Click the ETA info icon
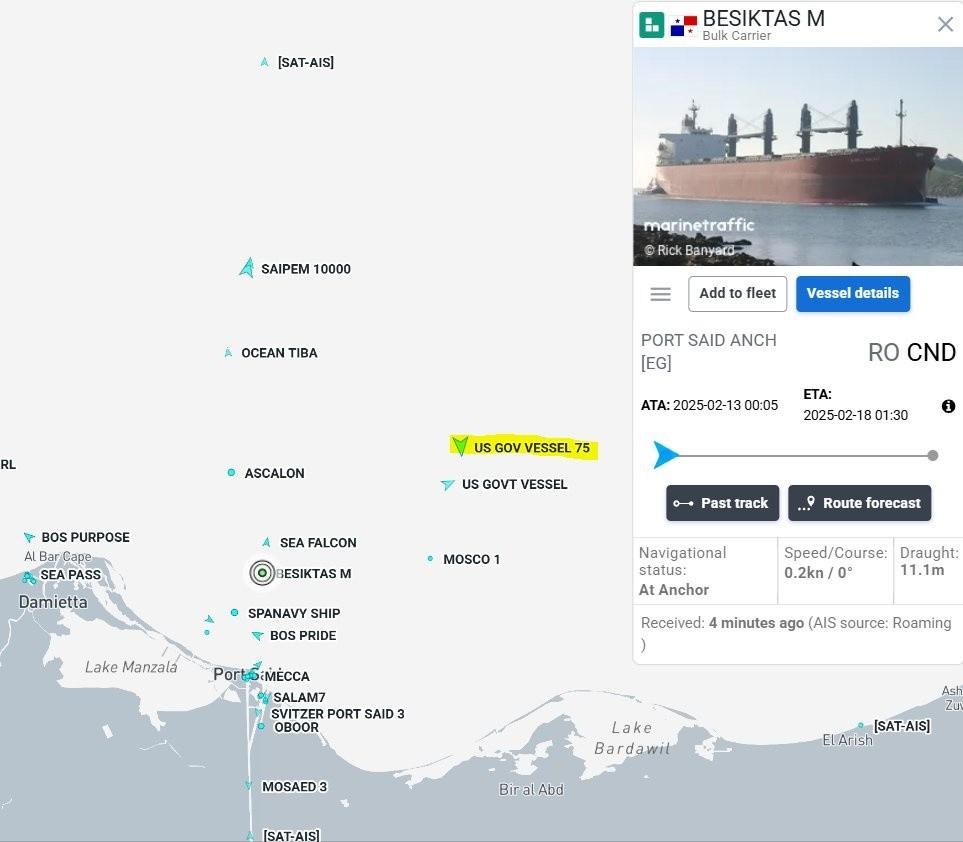This screenshot has height=842, width=963. pos(948,406)
